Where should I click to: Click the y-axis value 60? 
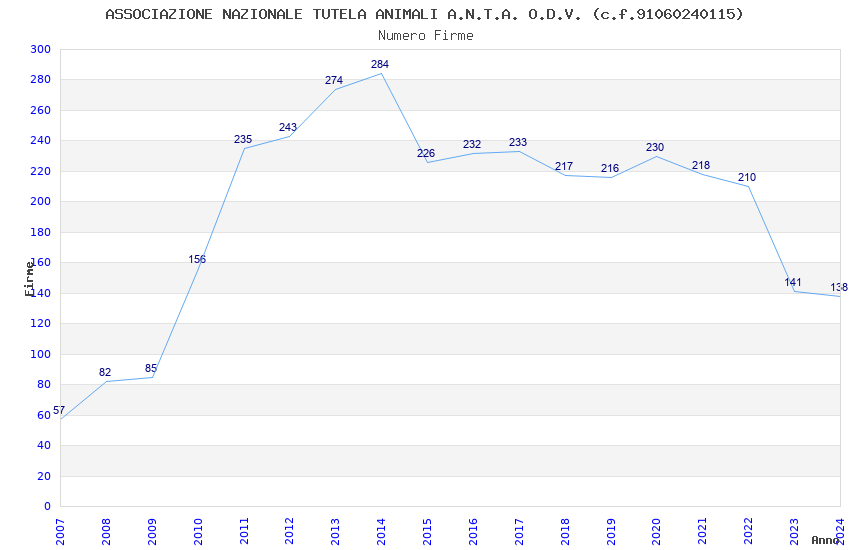tap(44, 416)
